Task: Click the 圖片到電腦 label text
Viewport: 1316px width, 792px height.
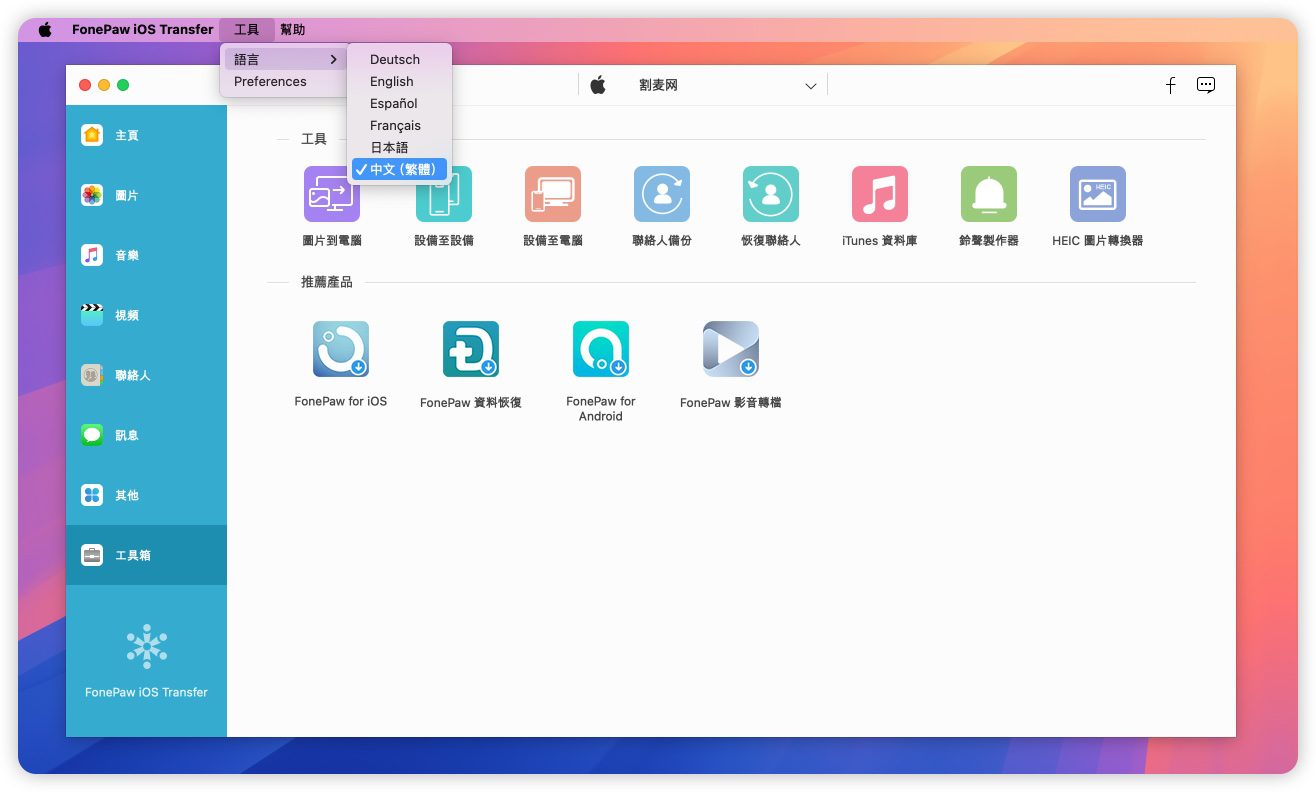Action: click(x=332, y=241)
